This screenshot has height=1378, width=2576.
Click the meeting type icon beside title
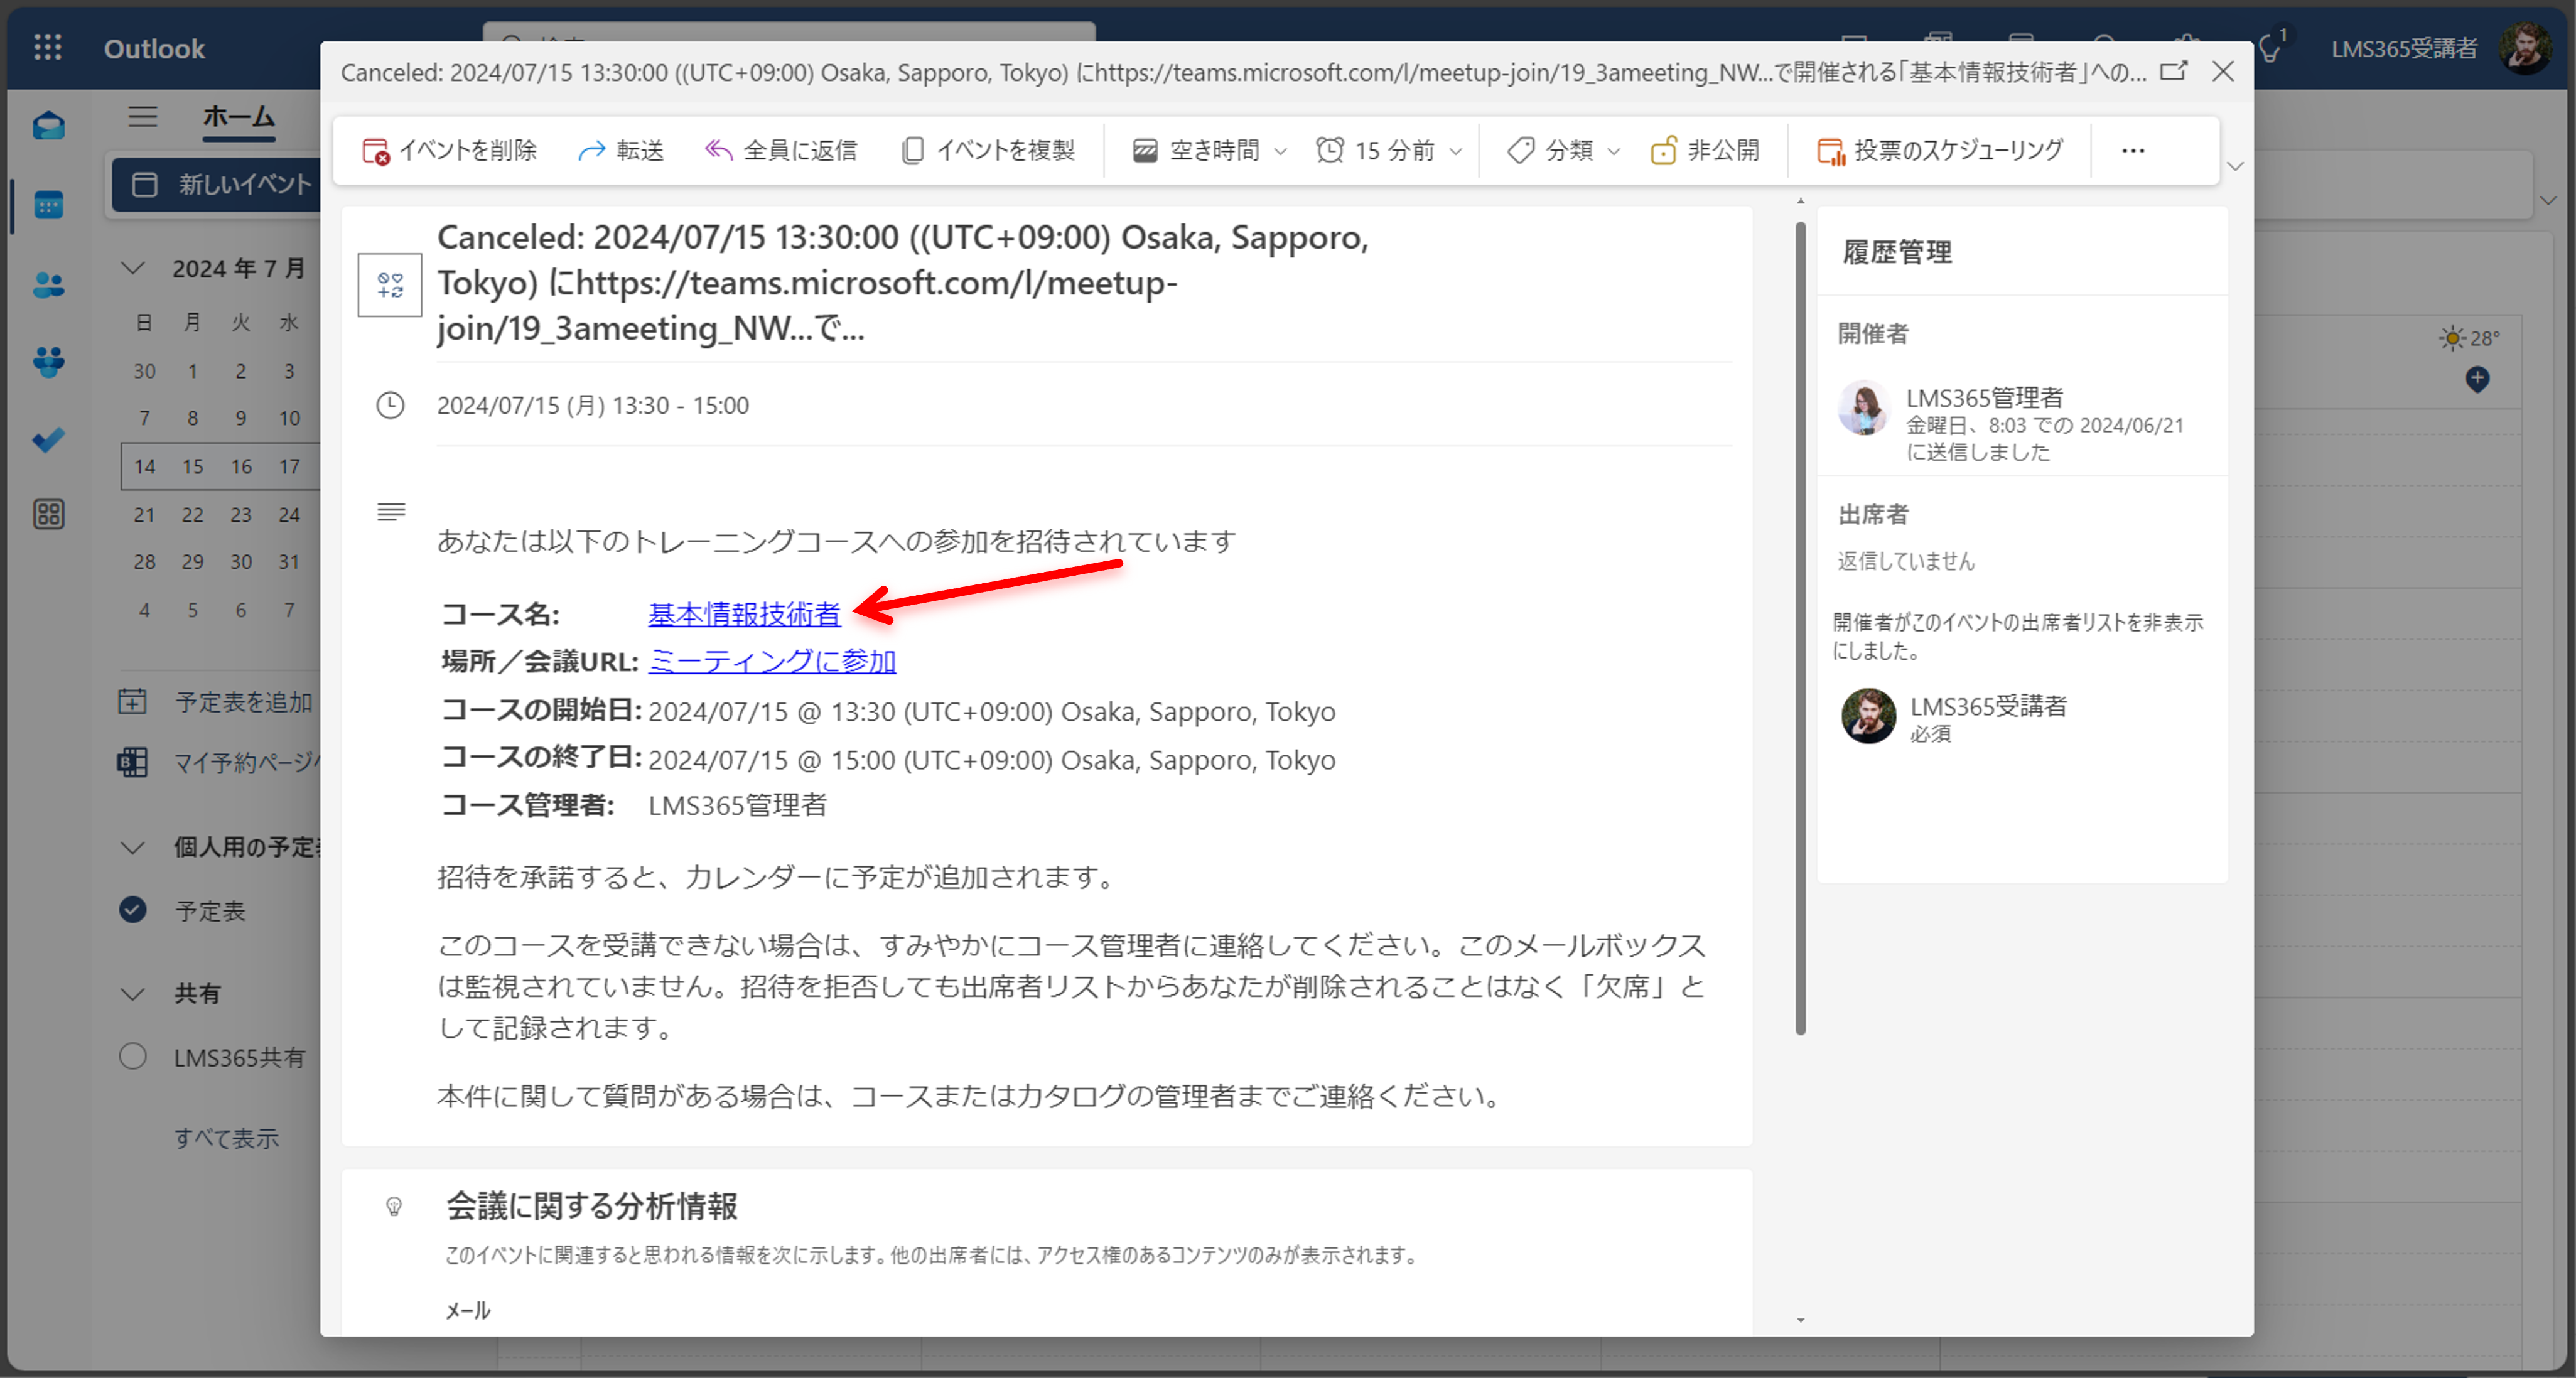390,285
